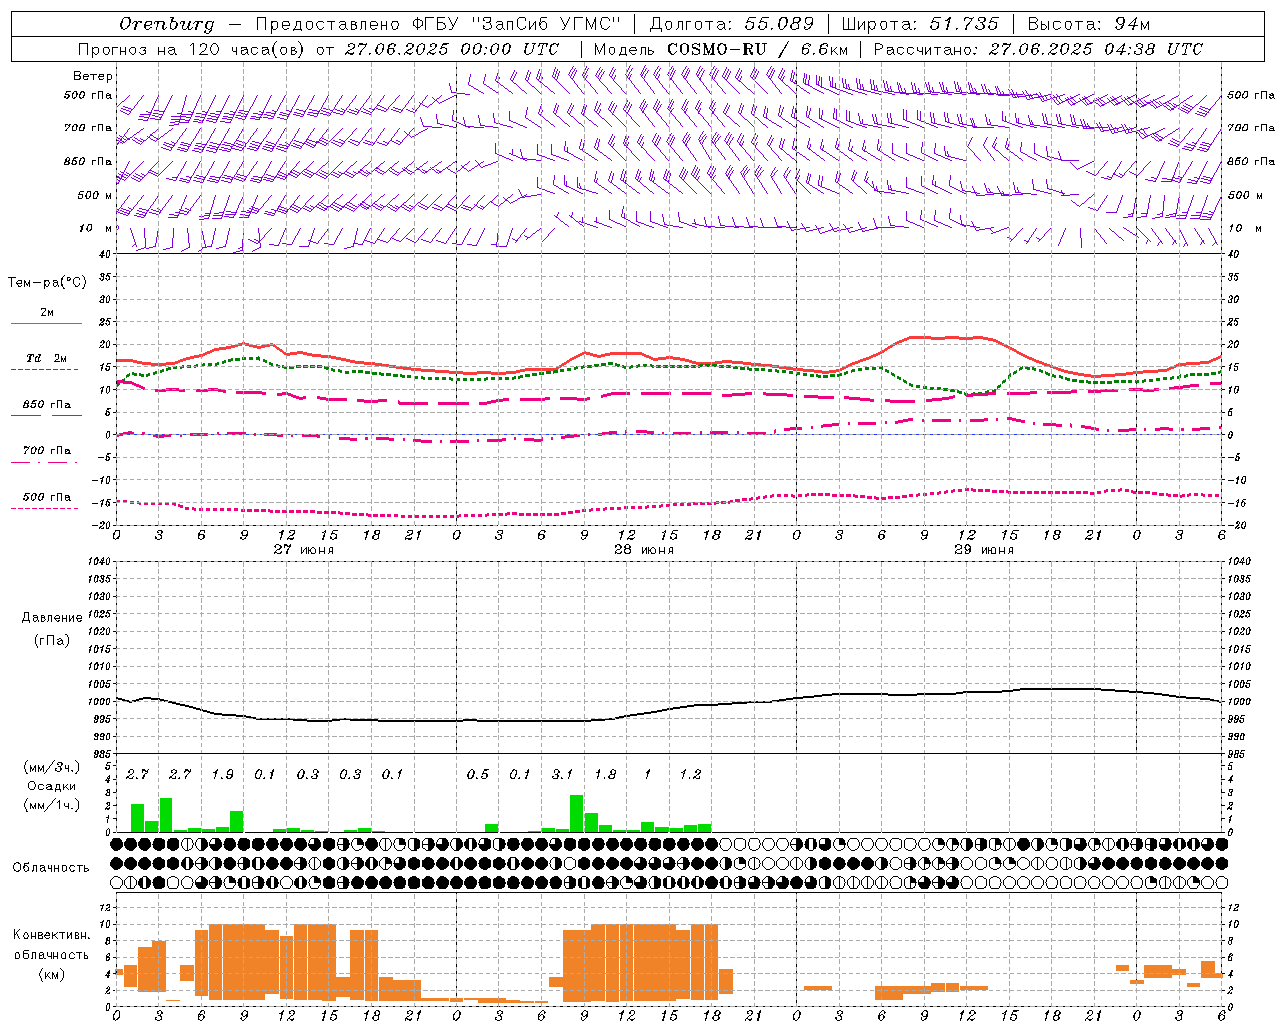
Task: Click the 0.5 precipitation value
Action: pos(477,774)
